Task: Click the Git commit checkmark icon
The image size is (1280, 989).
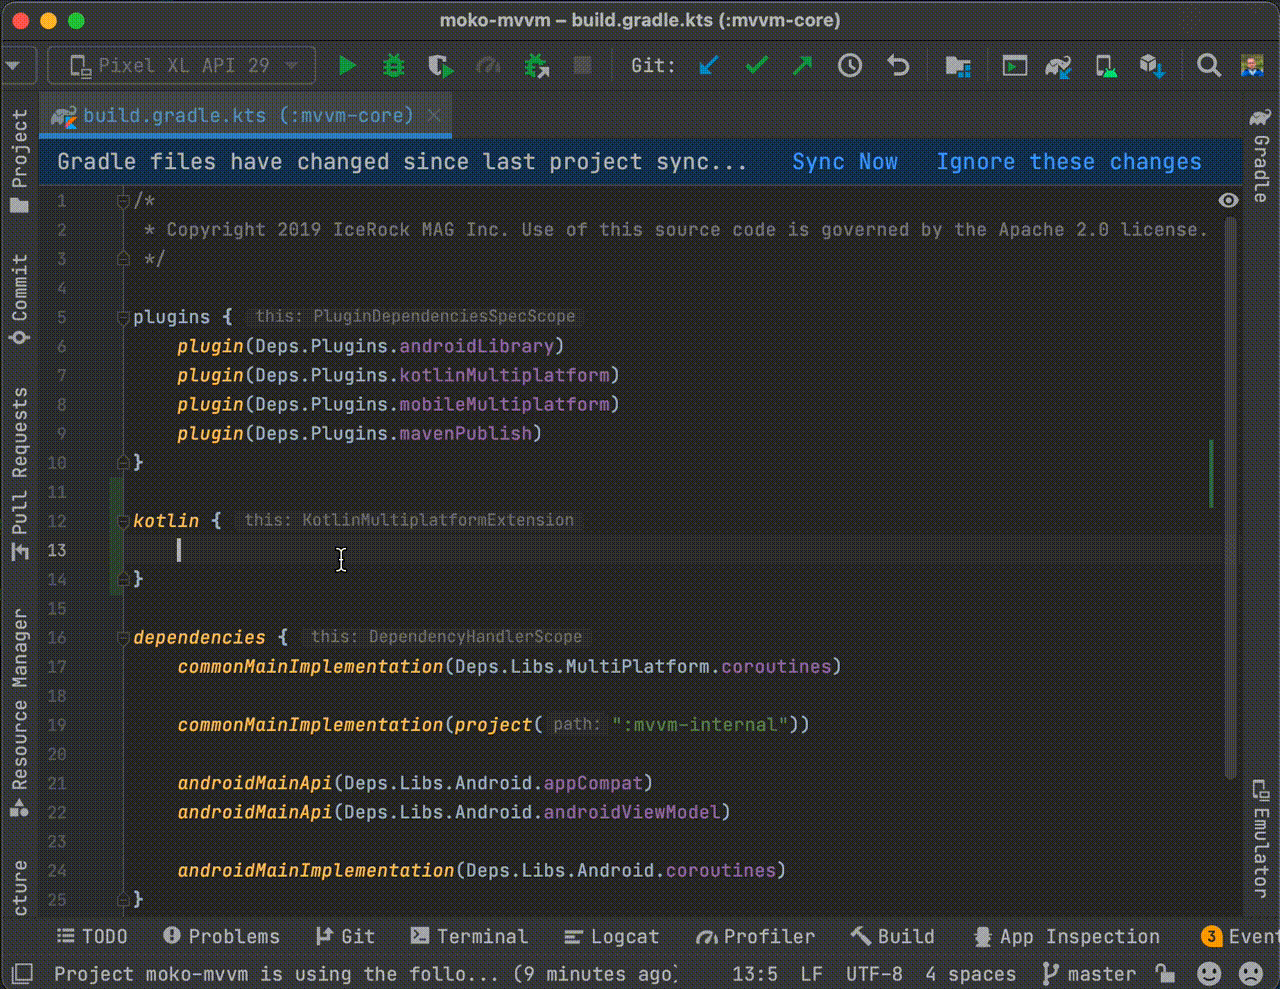Action: click(x=757, y=66)
